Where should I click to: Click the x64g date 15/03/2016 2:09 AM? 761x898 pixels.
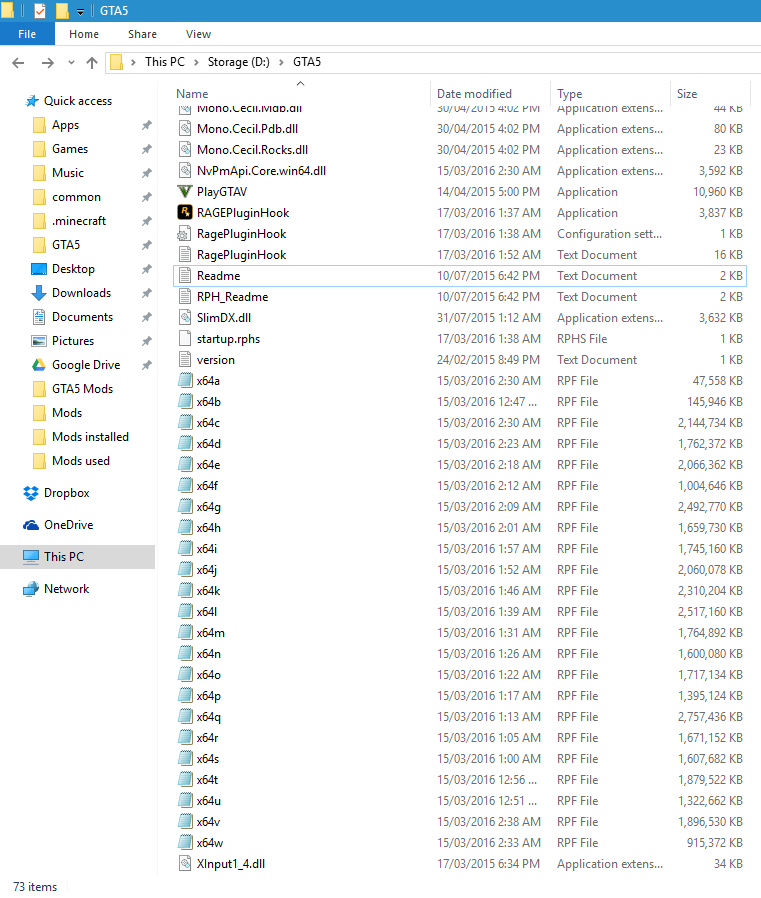(488, 507)
